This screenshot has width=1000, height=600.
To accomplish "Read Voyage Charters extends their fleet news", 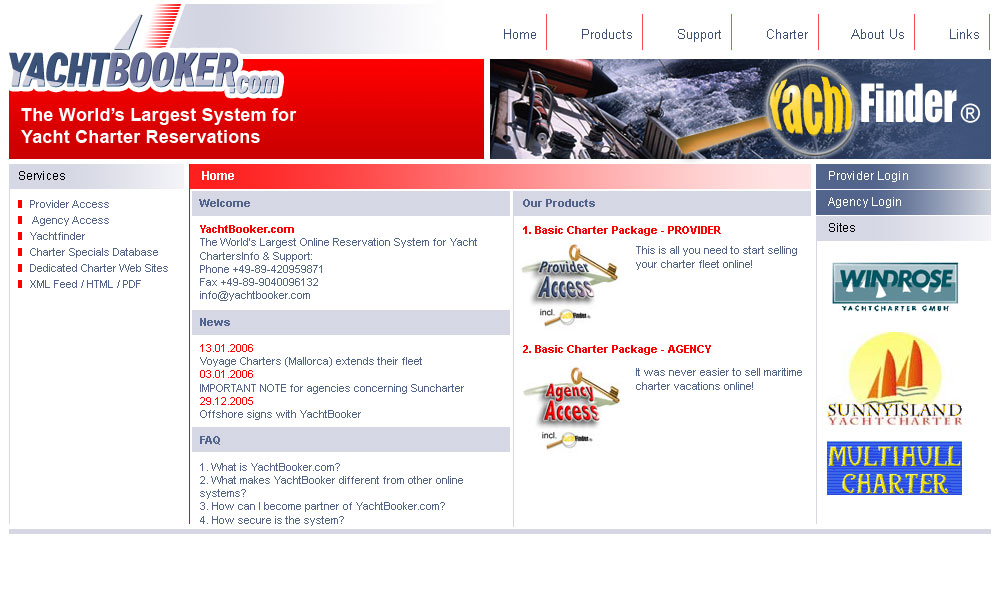I will point(311,361).
